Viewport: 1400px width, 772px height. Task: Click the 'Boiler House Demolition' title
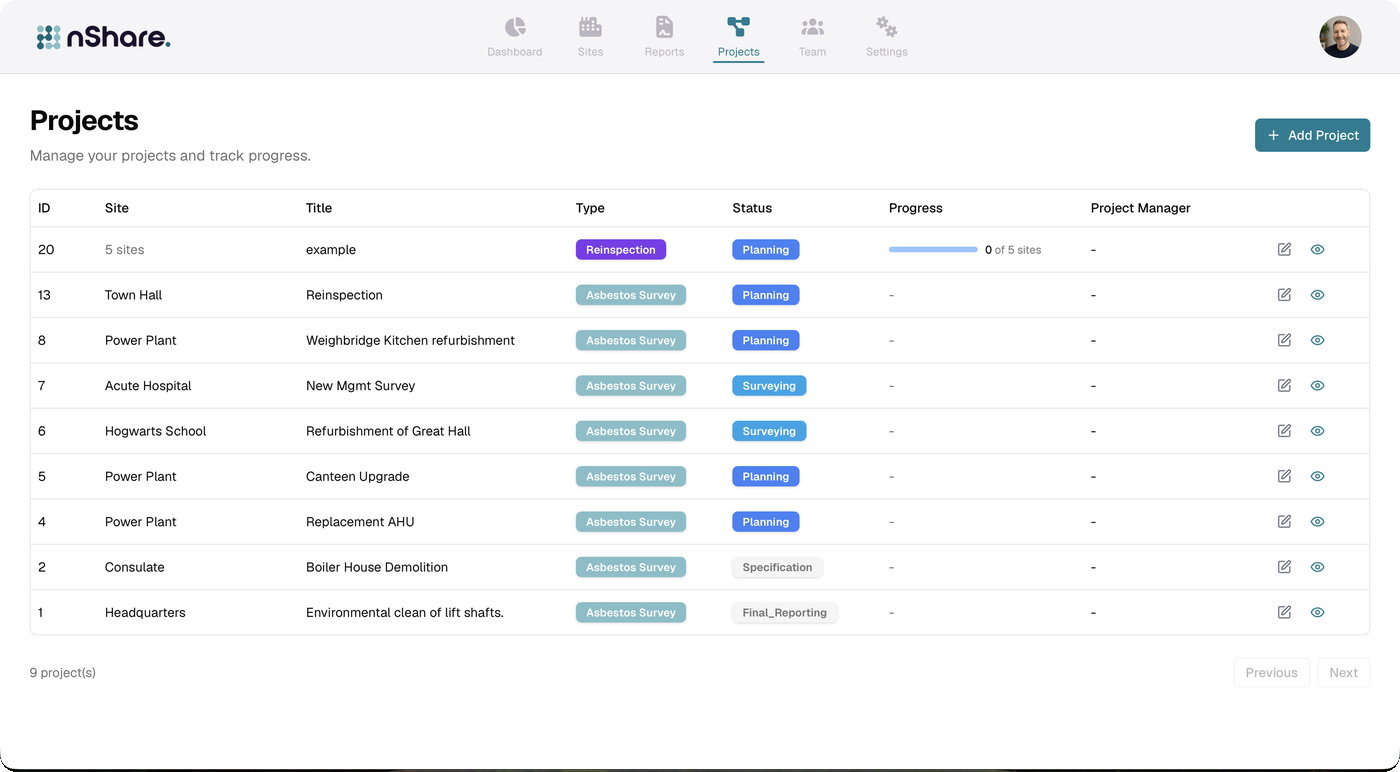tap(377, 567)
